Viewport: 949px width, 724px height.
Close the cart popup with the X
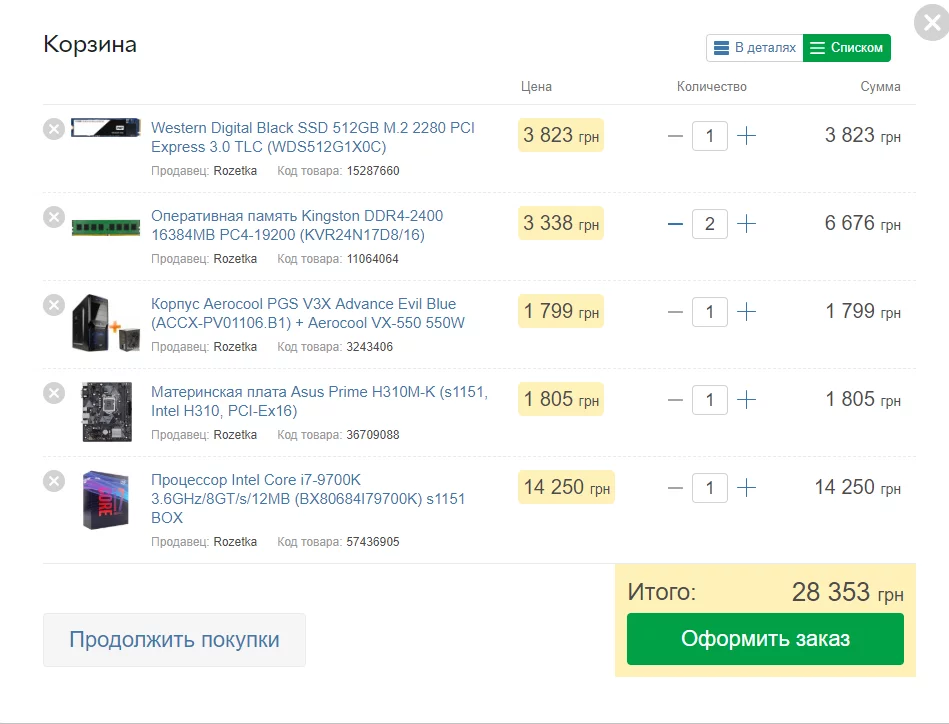click(x=932, y=23)
